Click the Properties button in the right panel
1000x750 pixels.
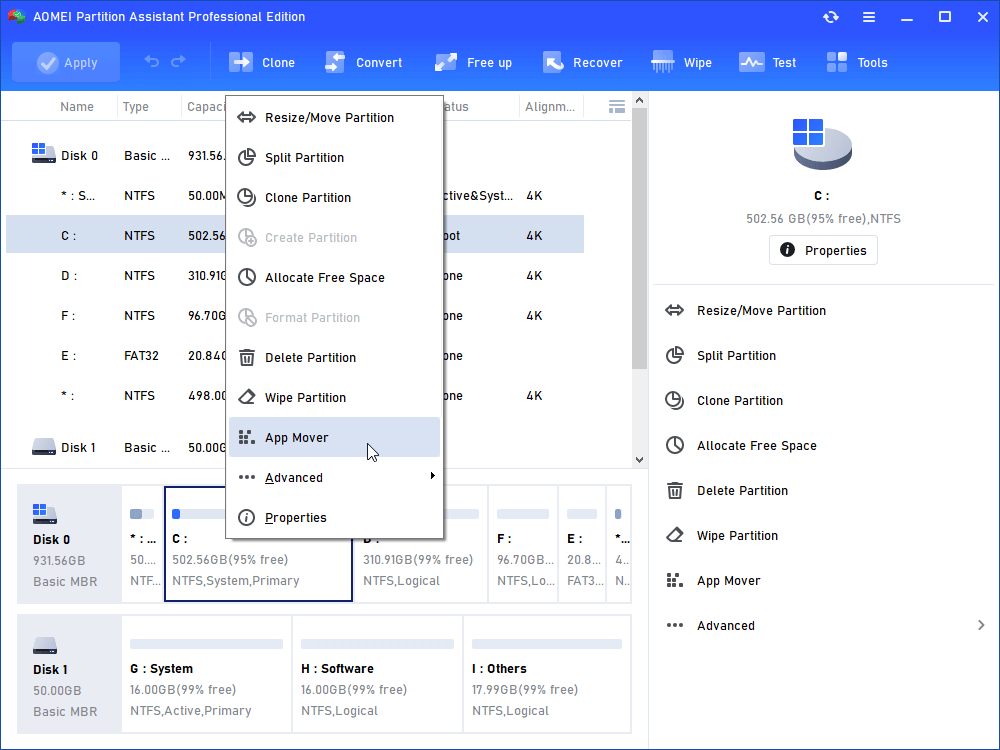[823, 250]
